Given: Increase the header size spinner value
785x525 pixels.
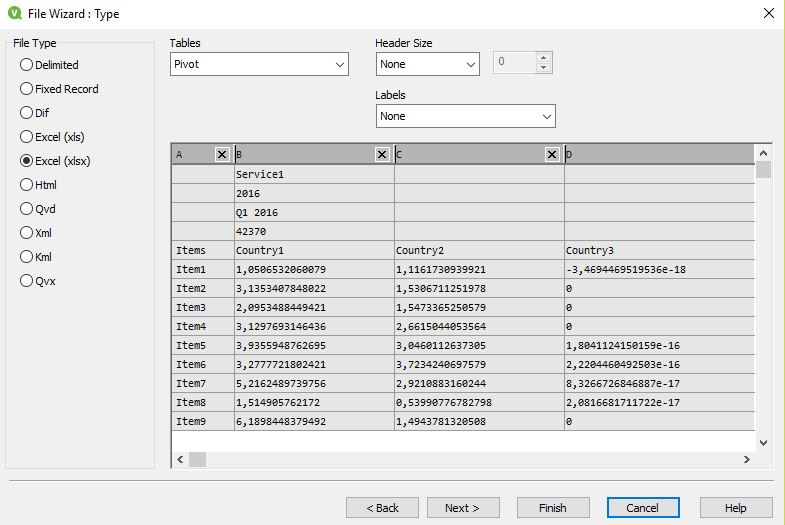Looking at the screenshot, I should (543, 57).
